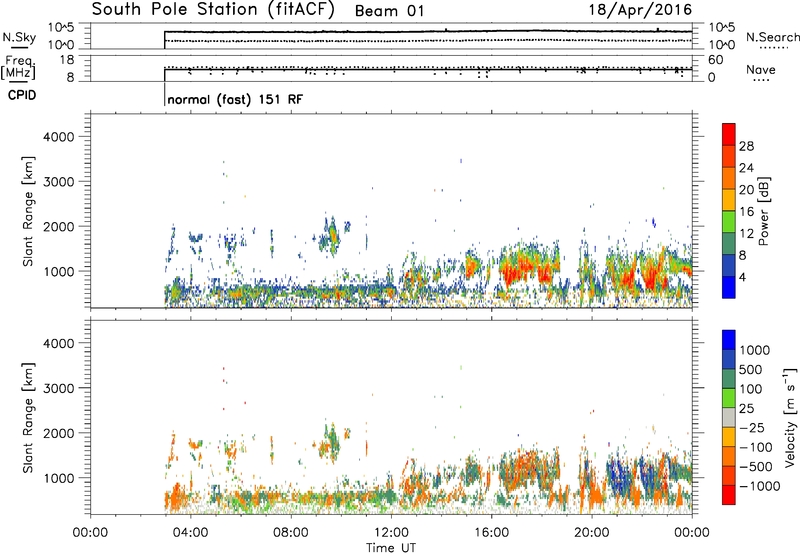
Task: Click the '3000' tick label on the velocity panel
Action: point(58,388)
